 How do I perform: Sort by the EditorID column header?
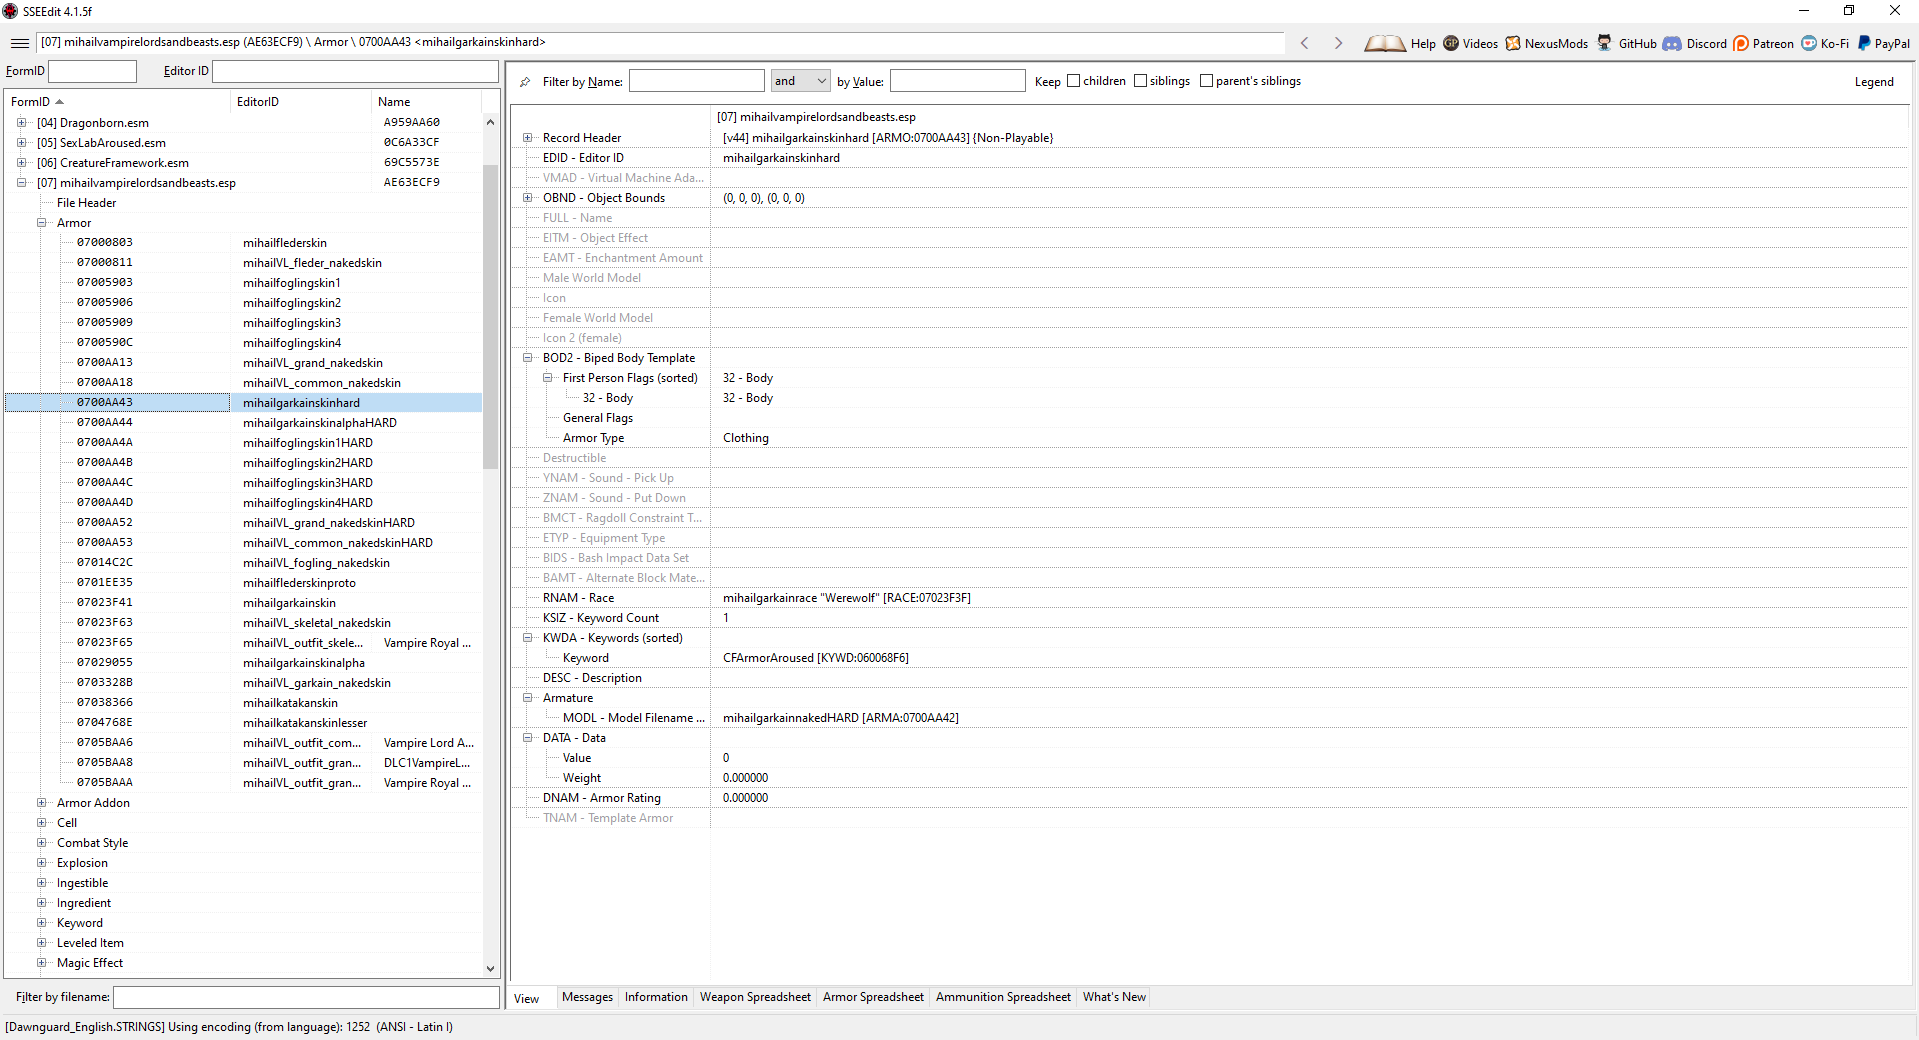pyautogui.click(x=300, y=102)
